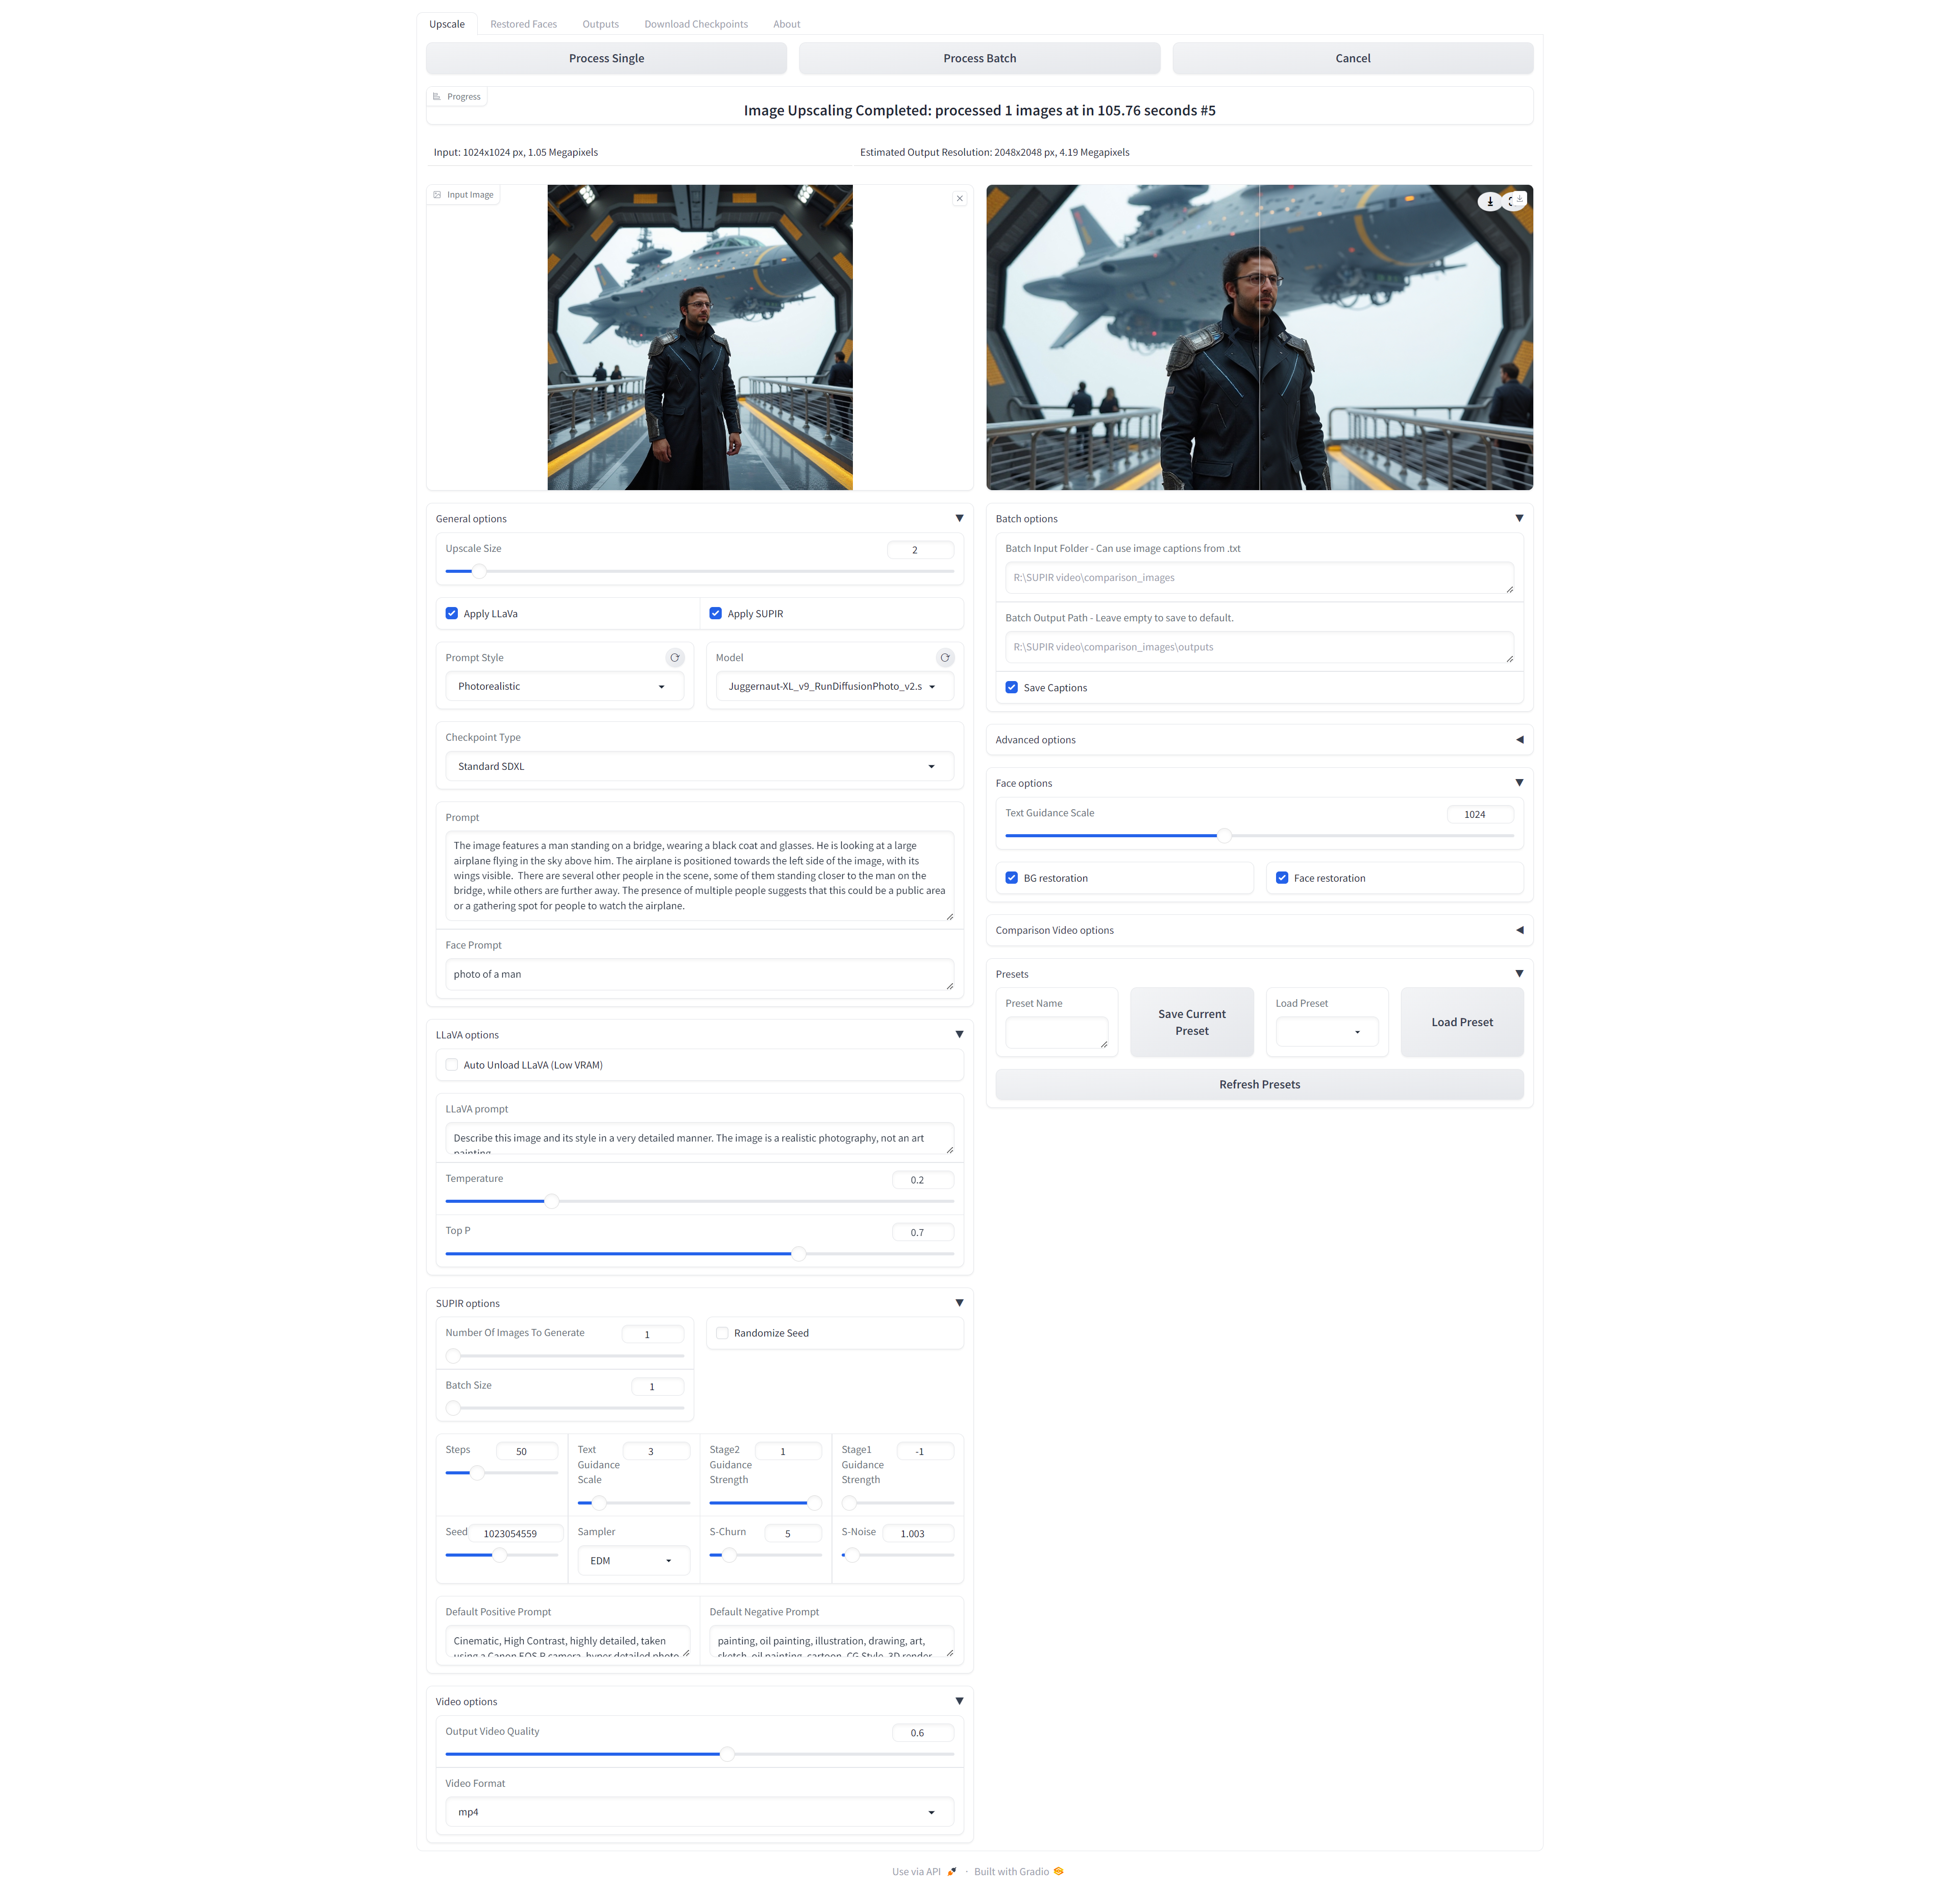Click the Built with Gradio icon
The height and width of the screenshot is (1892, 1960).
pyautogui.click(x=1060, y=1871)
